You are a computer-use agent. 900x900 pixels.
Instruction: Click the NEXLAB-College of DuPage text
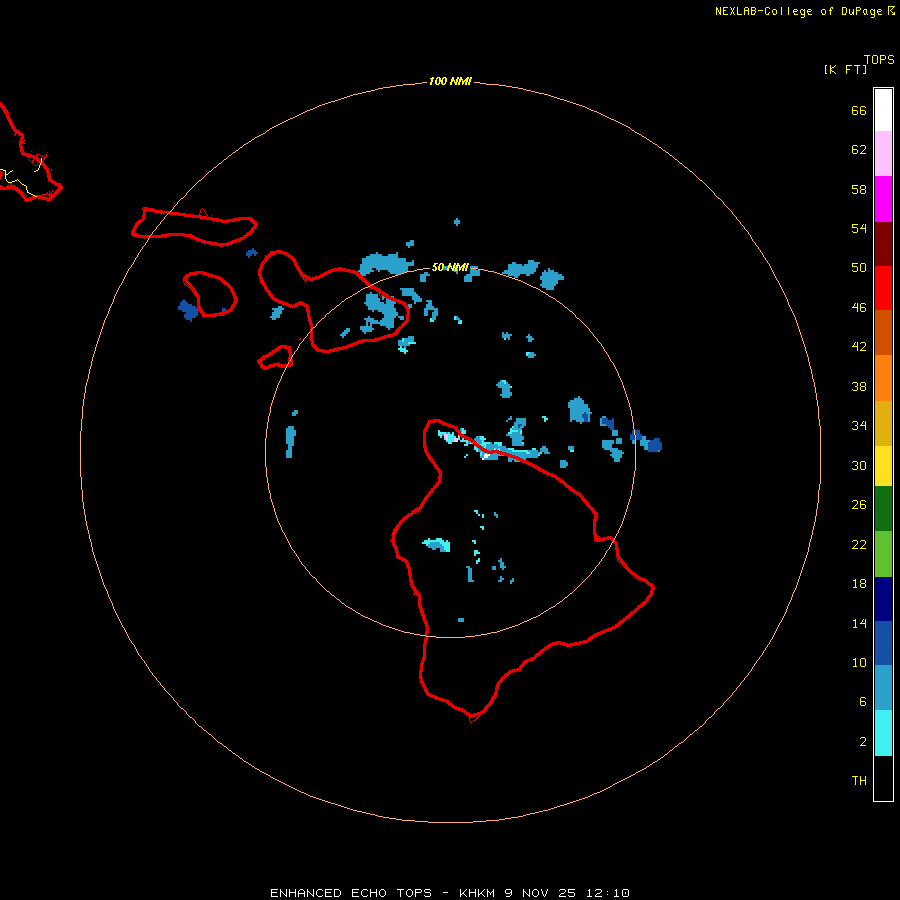(798, 11)
